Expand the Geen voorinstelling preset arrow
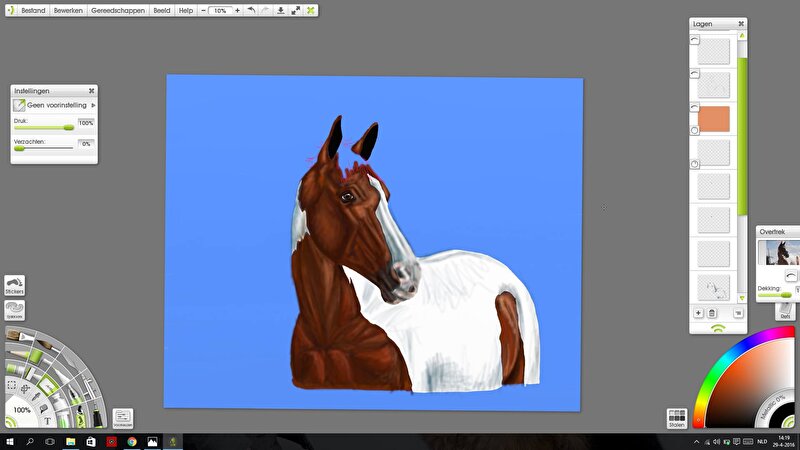The width and height of the screenshot is (800, 450). coord(93,104)
